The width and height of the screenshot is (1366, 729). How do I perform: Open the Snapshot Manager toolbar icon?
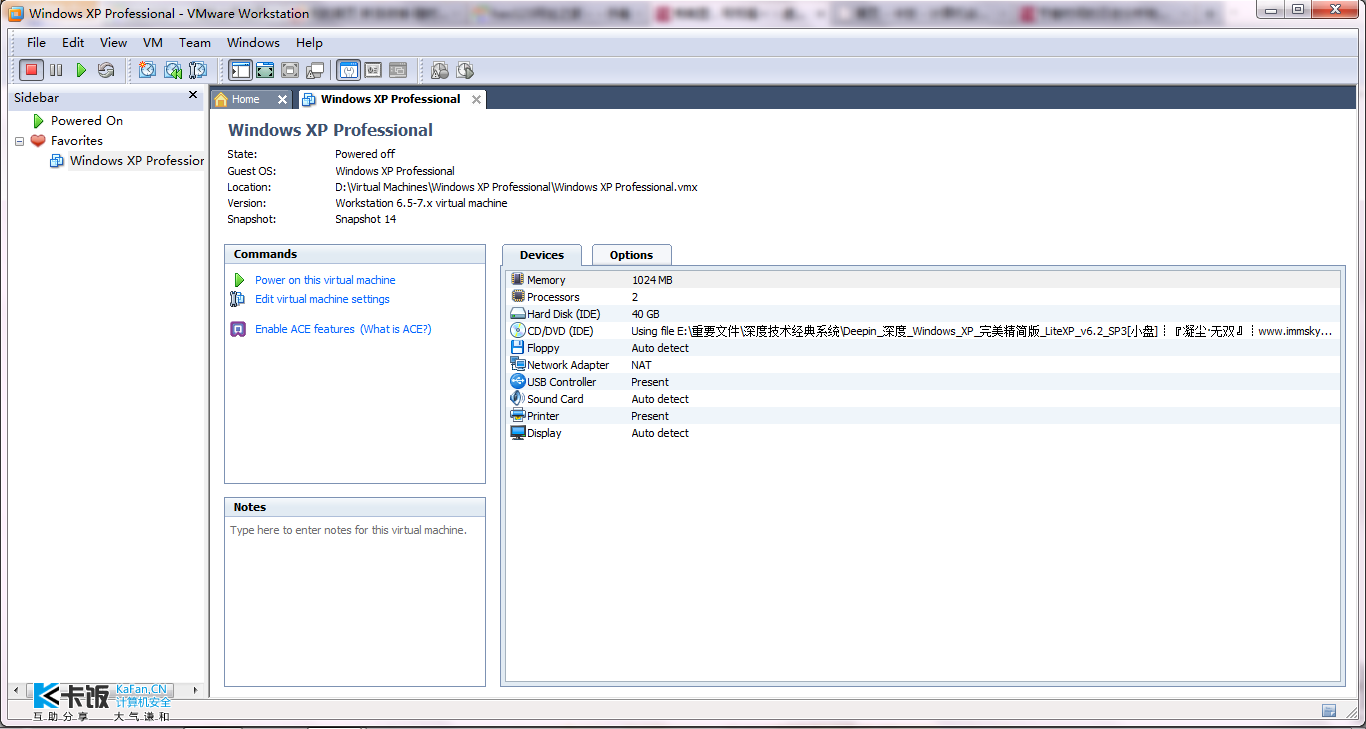point(198,70)
